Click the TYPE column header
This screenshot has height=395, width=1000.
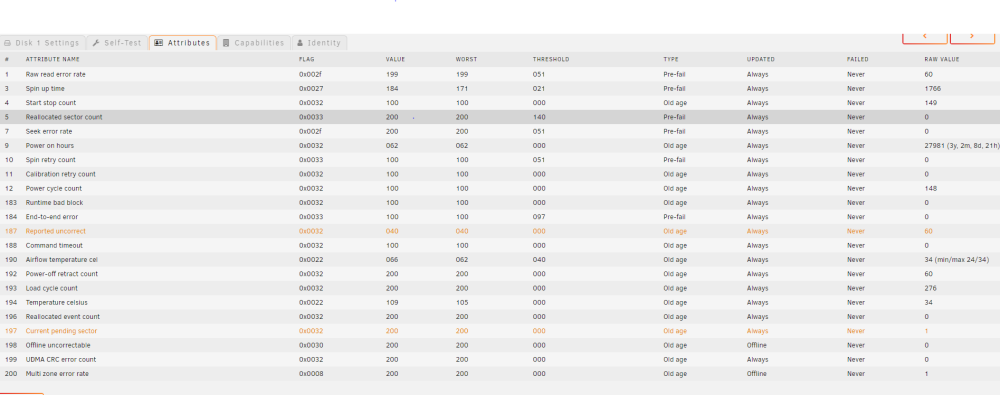[670, 59]
